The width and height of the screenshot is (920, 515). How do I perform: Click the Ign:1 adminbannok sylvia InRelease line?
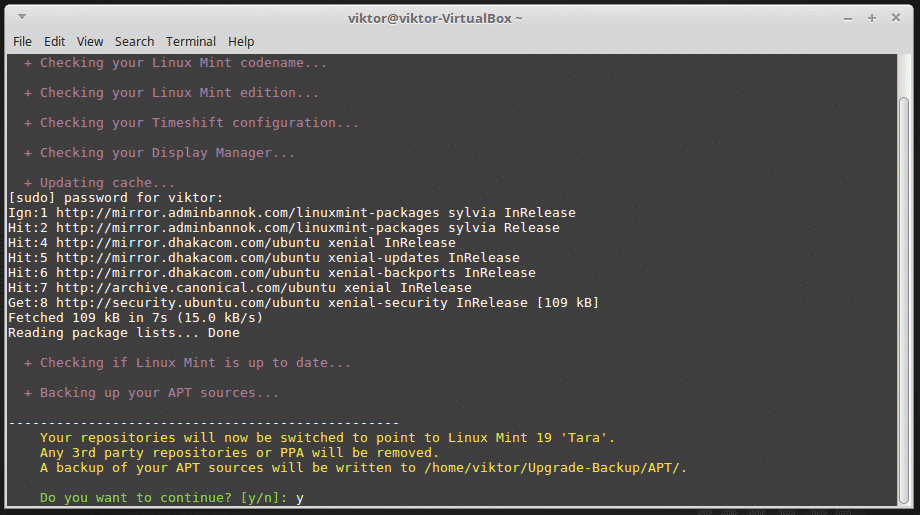coord(292,212)
